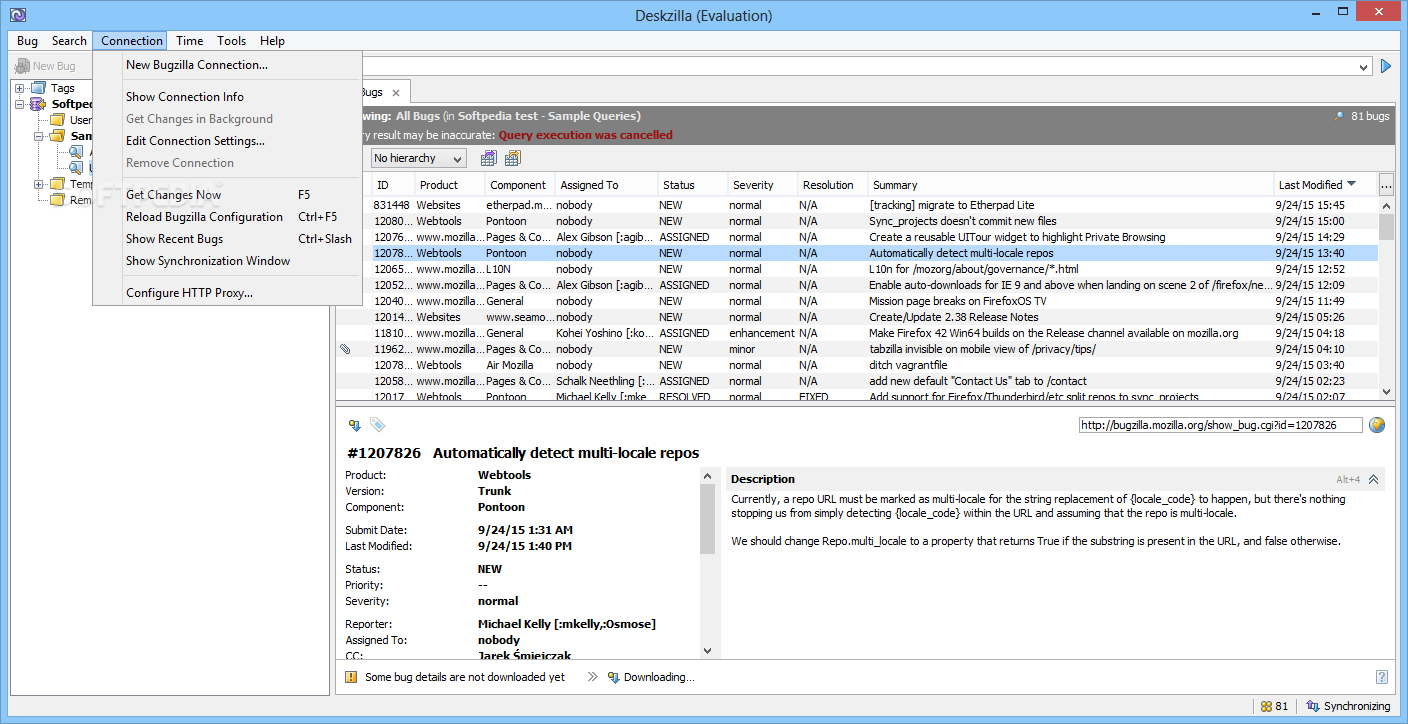Click the download bug details arrow icon above title
The image size is (1408, 724).
354,425
